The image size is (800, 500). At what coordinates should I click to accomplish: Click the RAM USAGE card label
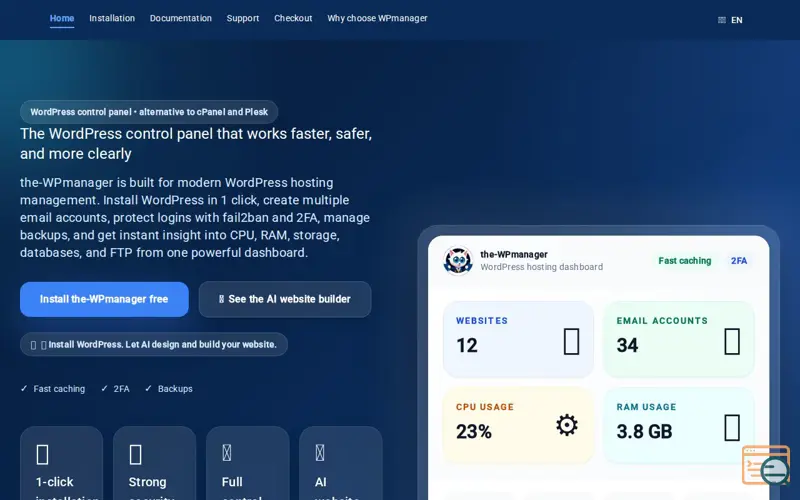pos(646,407)
